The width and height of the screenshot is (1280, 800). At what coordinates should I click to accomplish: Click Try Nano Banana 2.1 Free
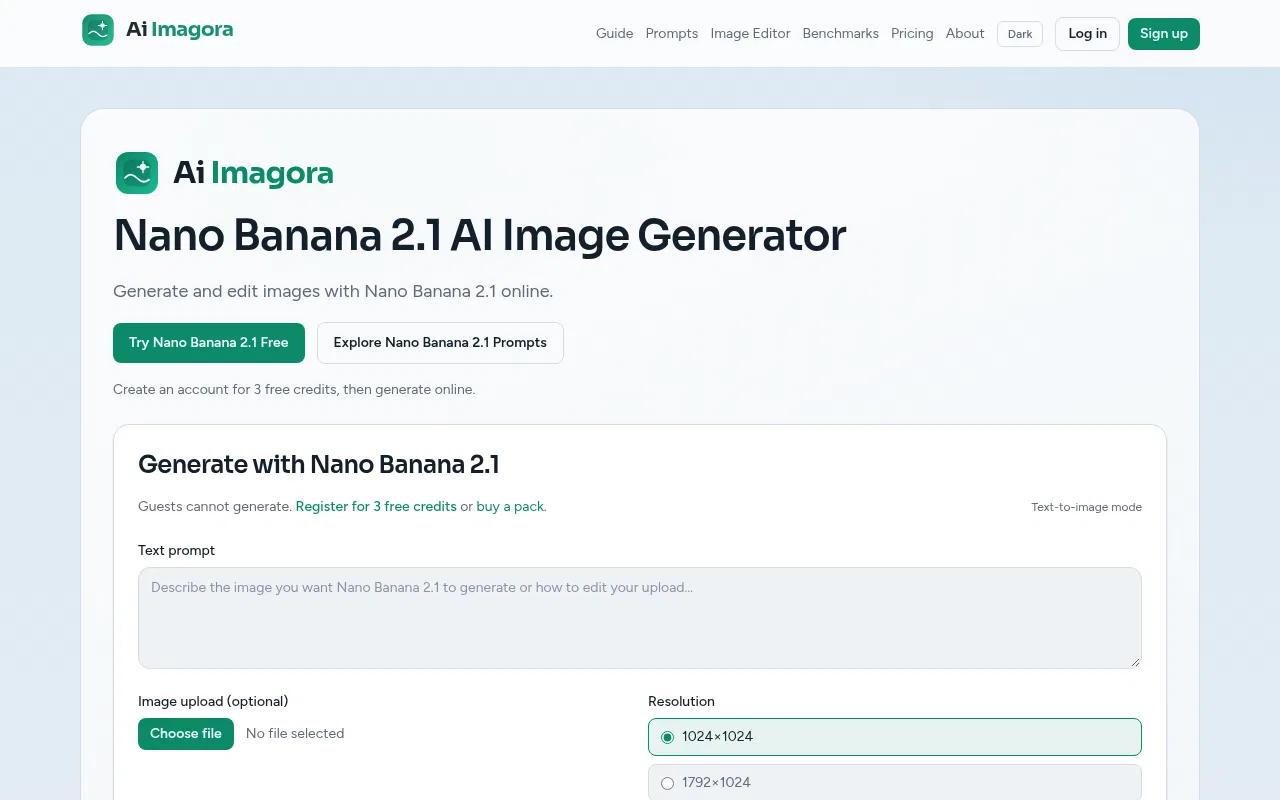[209, 343]
